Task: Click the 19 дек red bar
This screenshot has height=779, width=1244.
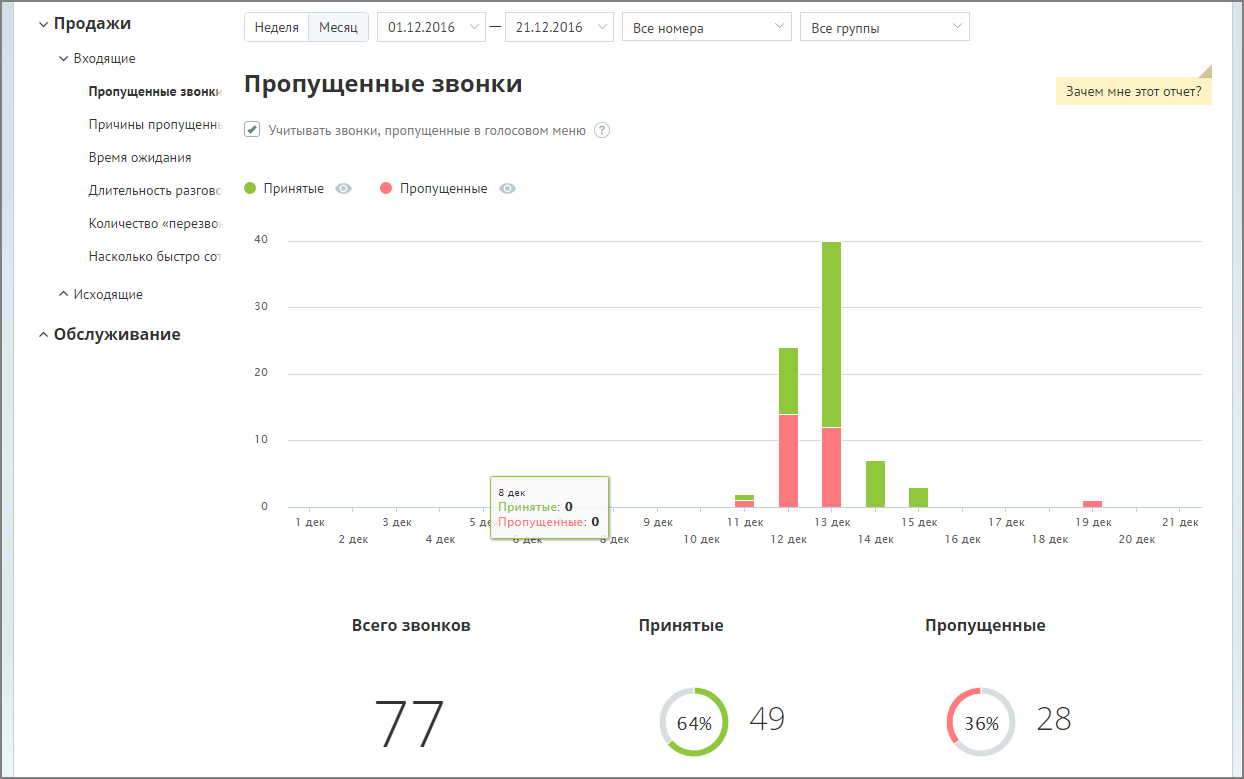Action: [x=1093, y=504]
